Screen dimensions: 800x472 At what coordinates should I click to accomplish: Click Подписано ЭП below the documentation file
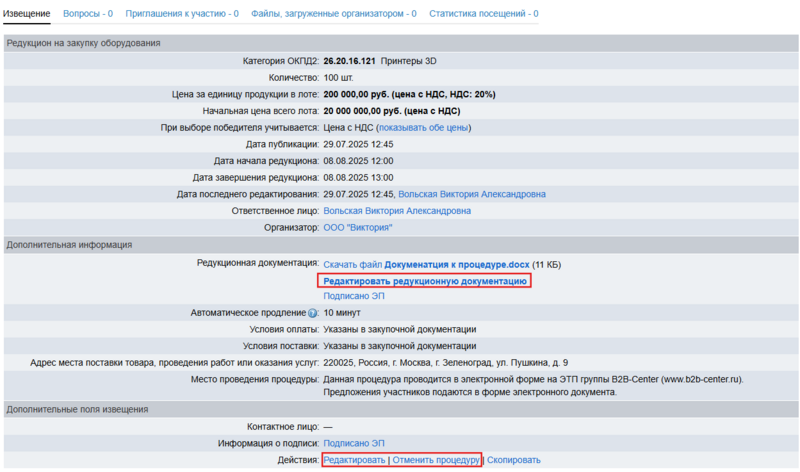(x=353, y=297)
